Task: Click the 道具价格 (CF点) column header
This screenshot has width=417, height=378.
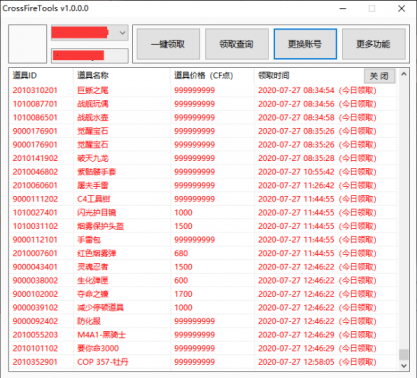Action: click(203, 76)
